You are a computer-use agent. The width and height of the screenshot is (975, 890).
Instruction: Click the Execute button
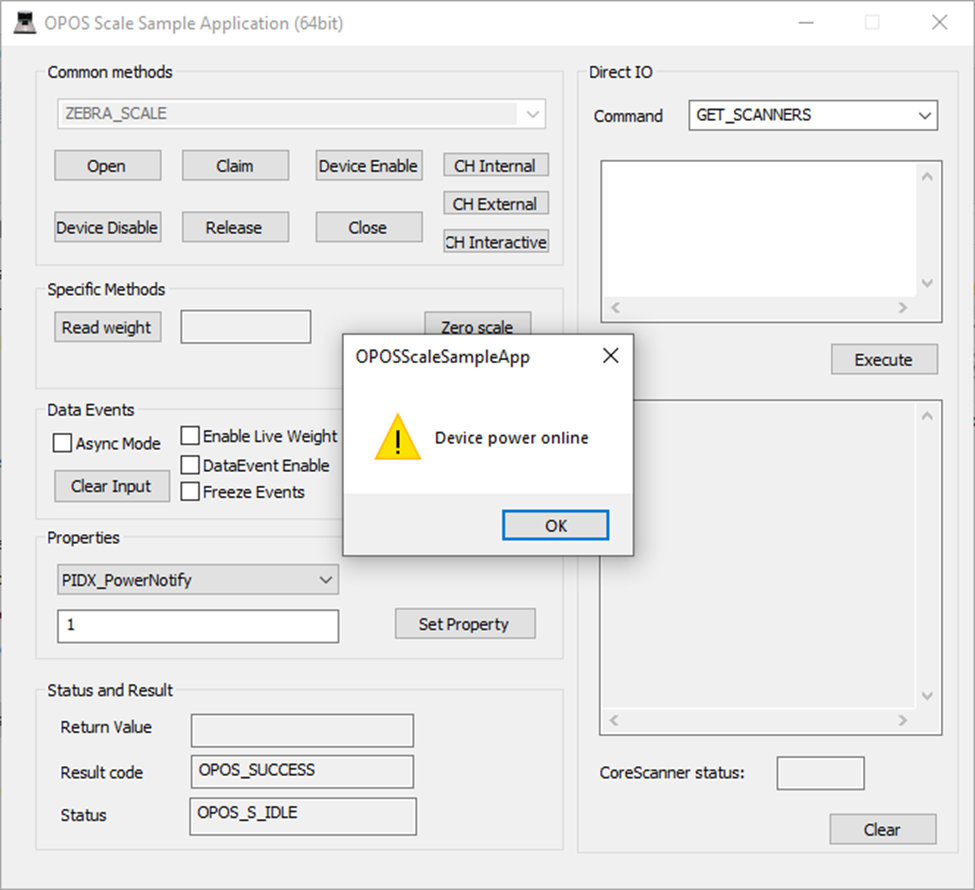point(884,359)
